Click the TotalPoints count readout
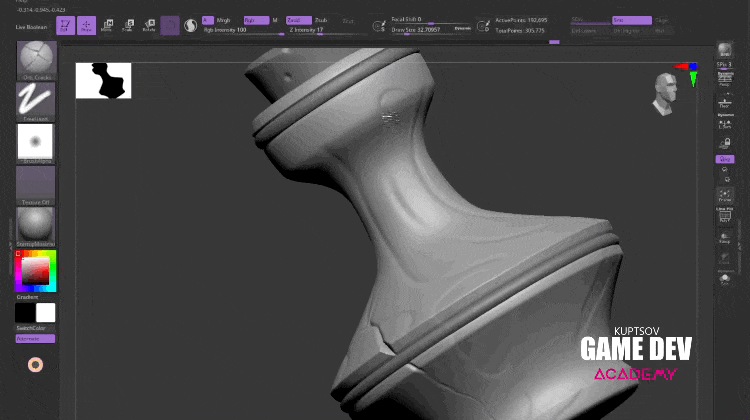This screenshot has height=420, width=750. tap(520, 31)
